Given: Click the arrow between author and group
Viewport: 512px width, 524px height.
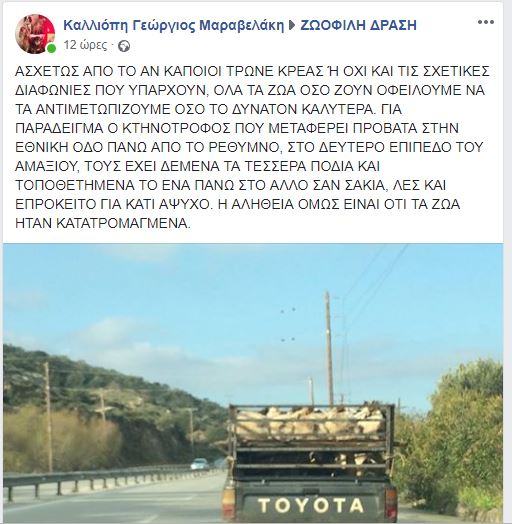Looking at the screenshot, I should 292,25.
